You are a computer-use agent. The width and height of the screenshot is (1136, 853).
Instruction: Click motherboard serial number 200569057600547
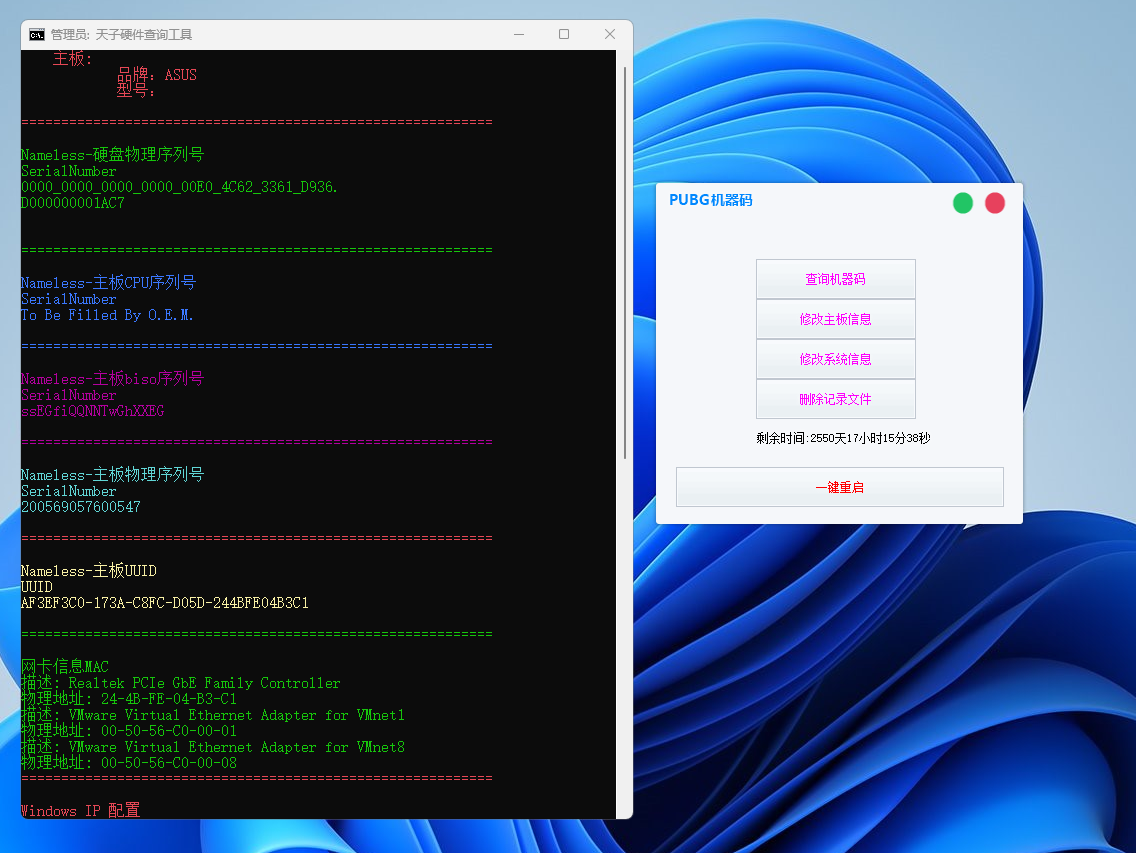[81, 507]
